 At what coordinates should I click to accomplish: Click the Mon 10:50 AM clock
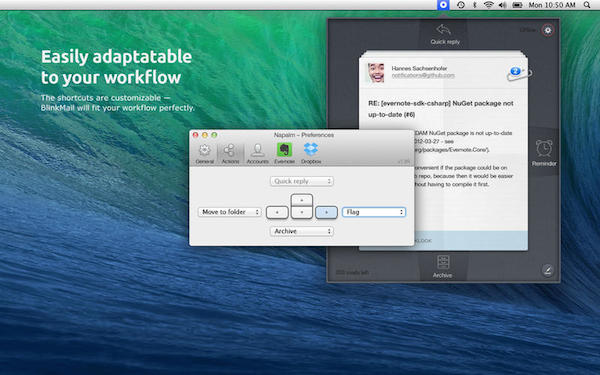point(552,5)
